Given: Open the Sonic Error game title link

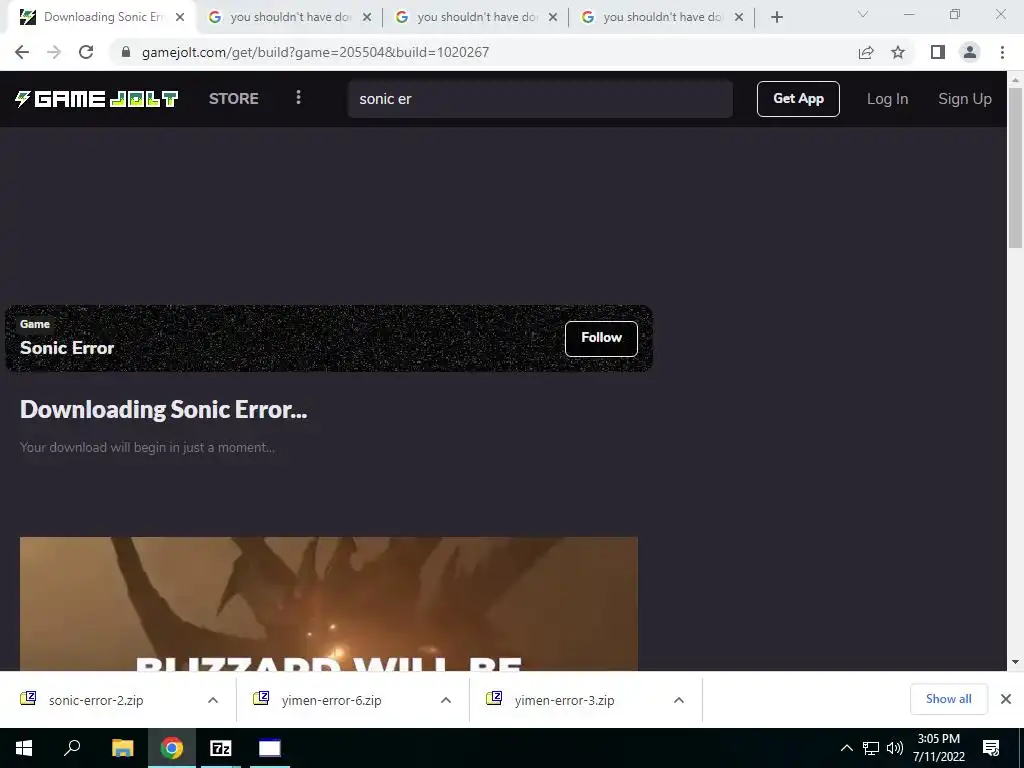Looking at the screenshot, I should 67,348.
